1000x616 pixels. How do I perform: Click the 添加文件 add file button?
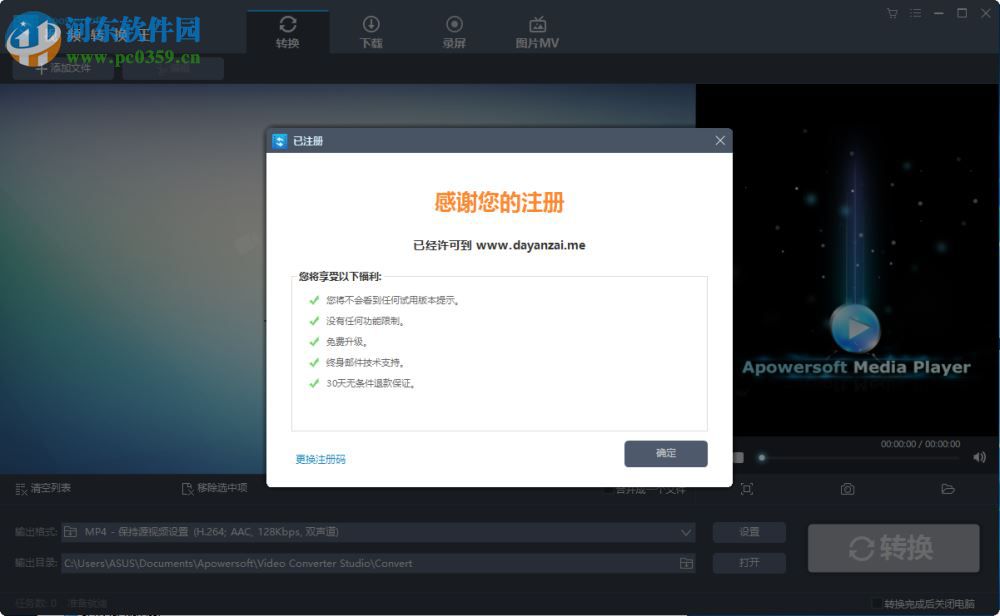(62, 68)
